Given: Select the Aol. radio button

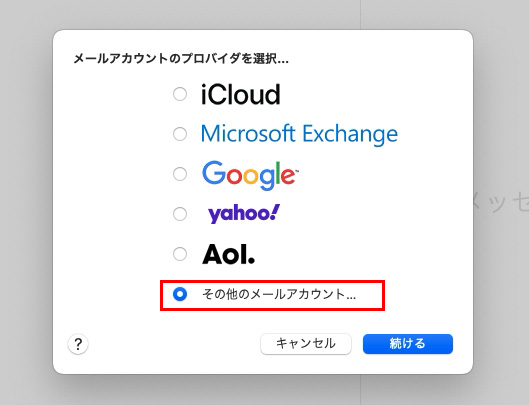Looking at the screenshot, I should click(x=180, y=254).
